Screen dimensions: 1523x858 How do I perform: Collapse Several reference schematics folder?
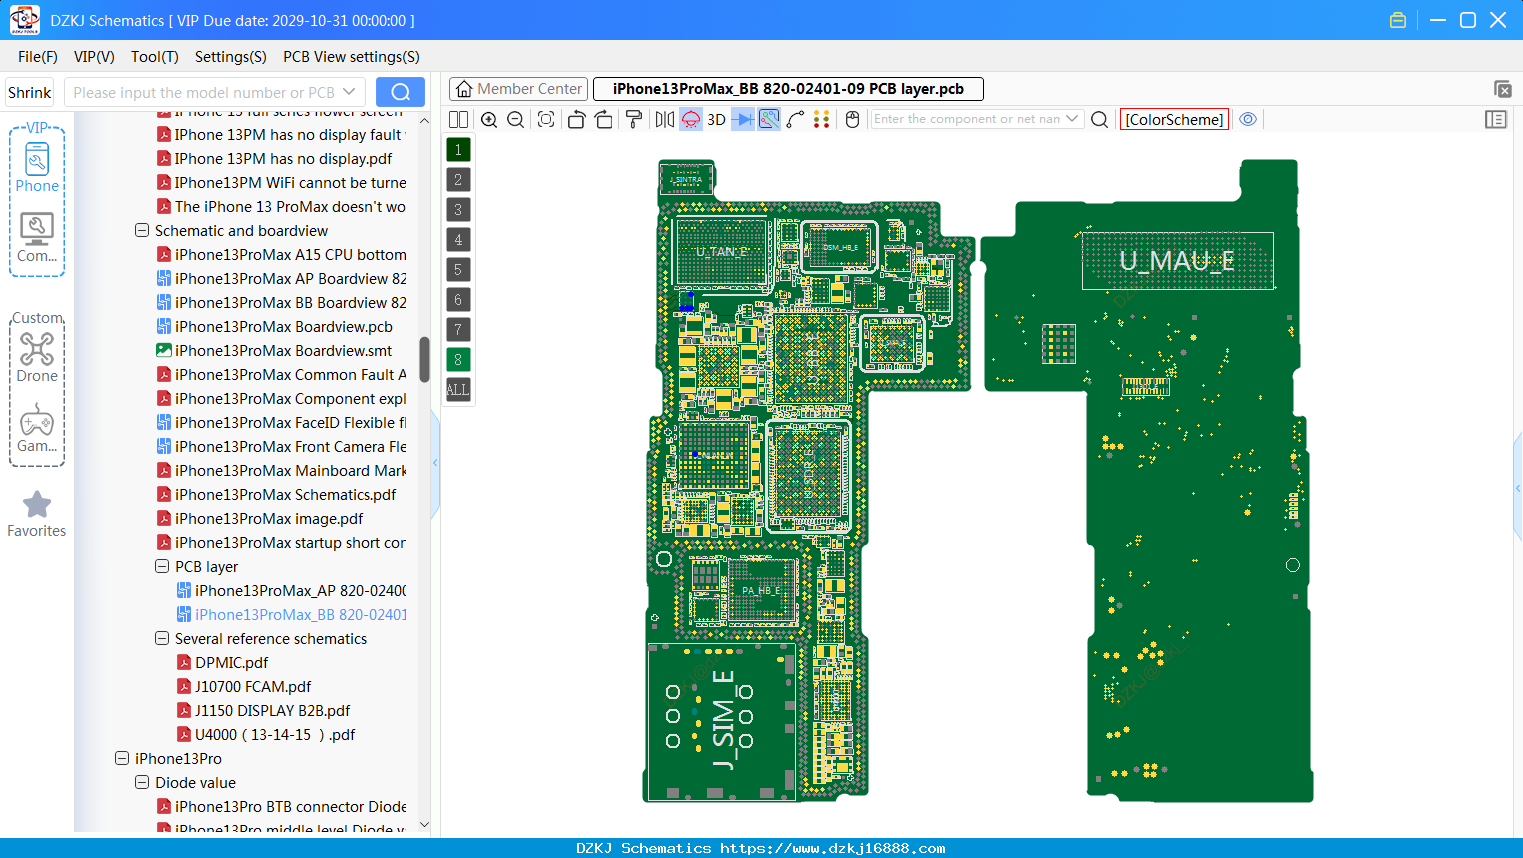point(162,638)
